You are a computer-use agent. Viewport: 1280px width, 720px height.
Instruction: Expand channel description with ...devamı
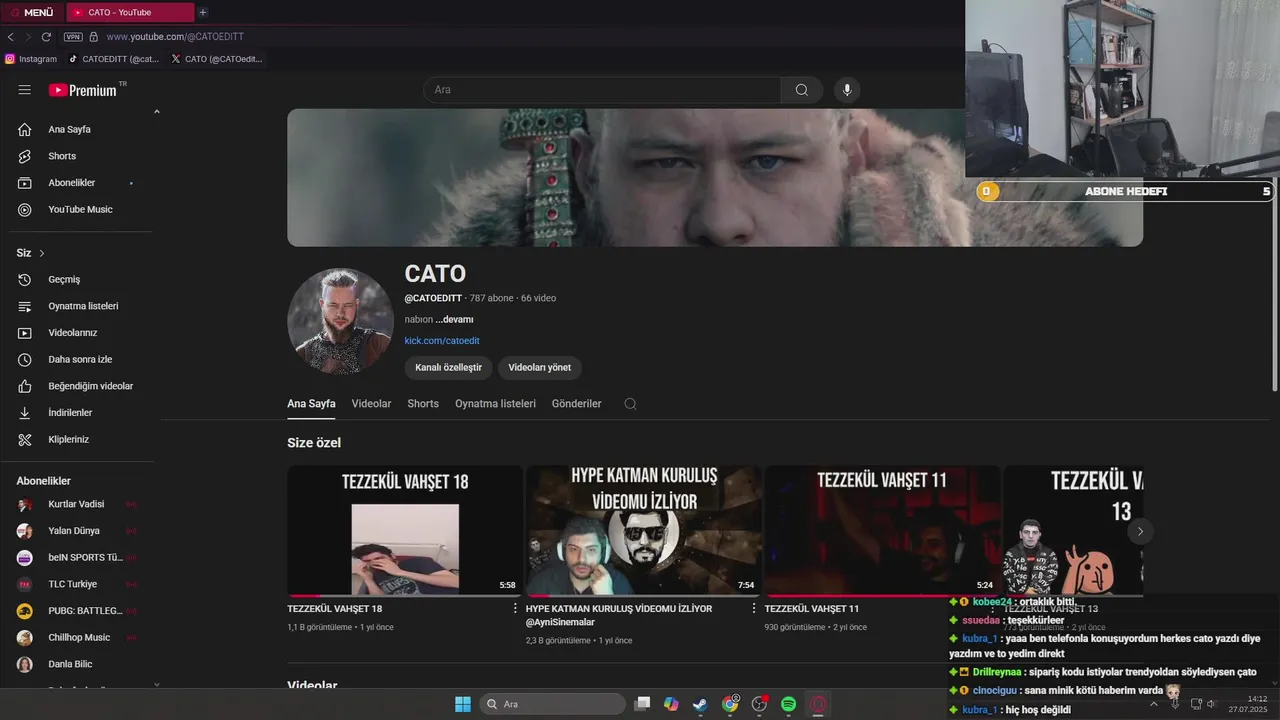[454, 319]
